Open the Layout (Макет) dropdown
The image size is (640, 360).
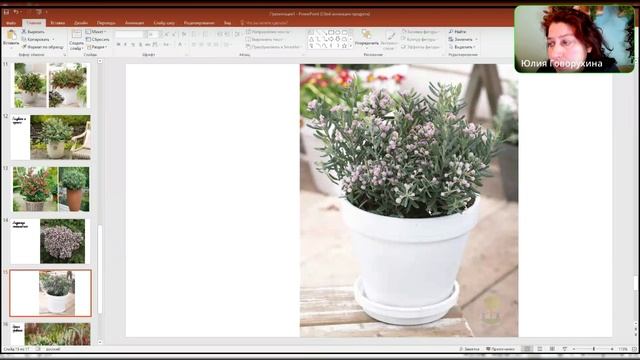(x=96, y=31)
